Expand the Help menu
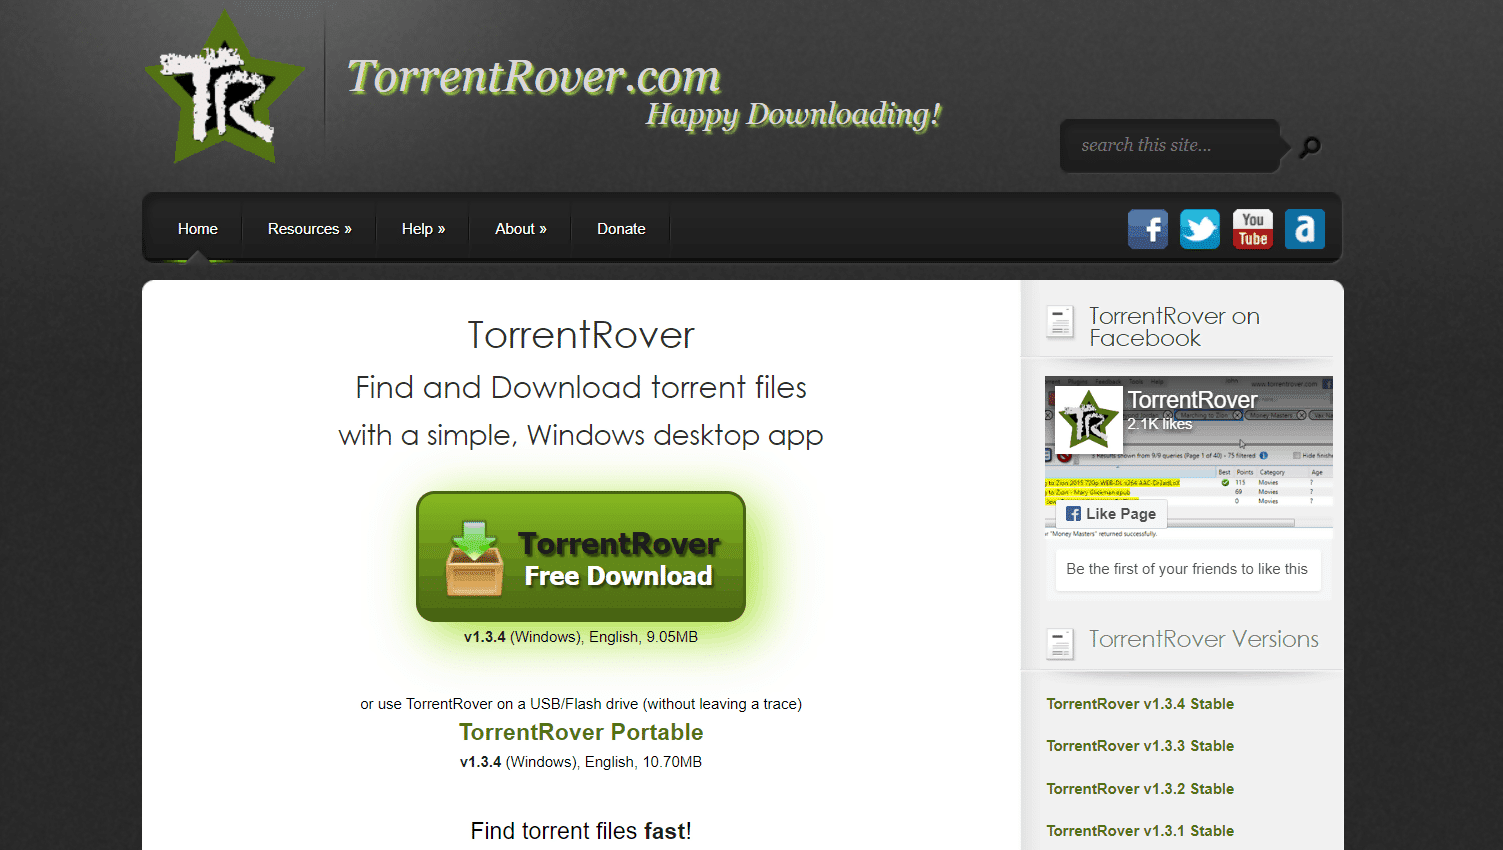 [x=424, y=229]
